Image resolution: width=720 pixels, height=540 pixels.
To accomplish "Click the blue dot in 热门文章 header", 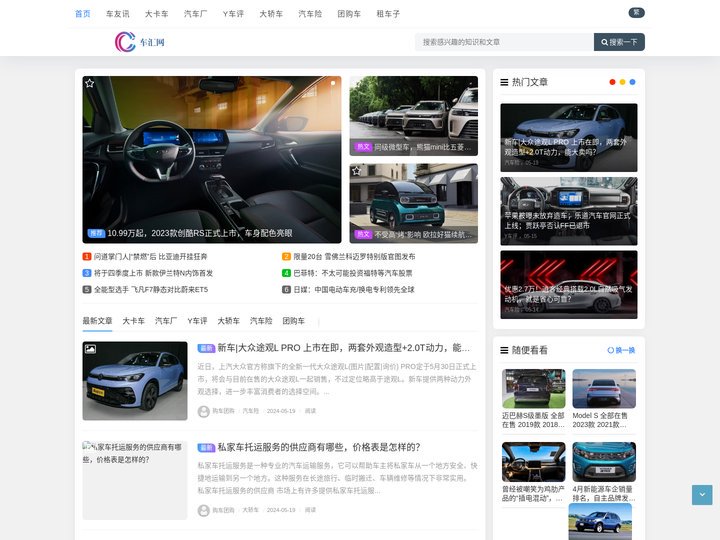I will point(632,82).
